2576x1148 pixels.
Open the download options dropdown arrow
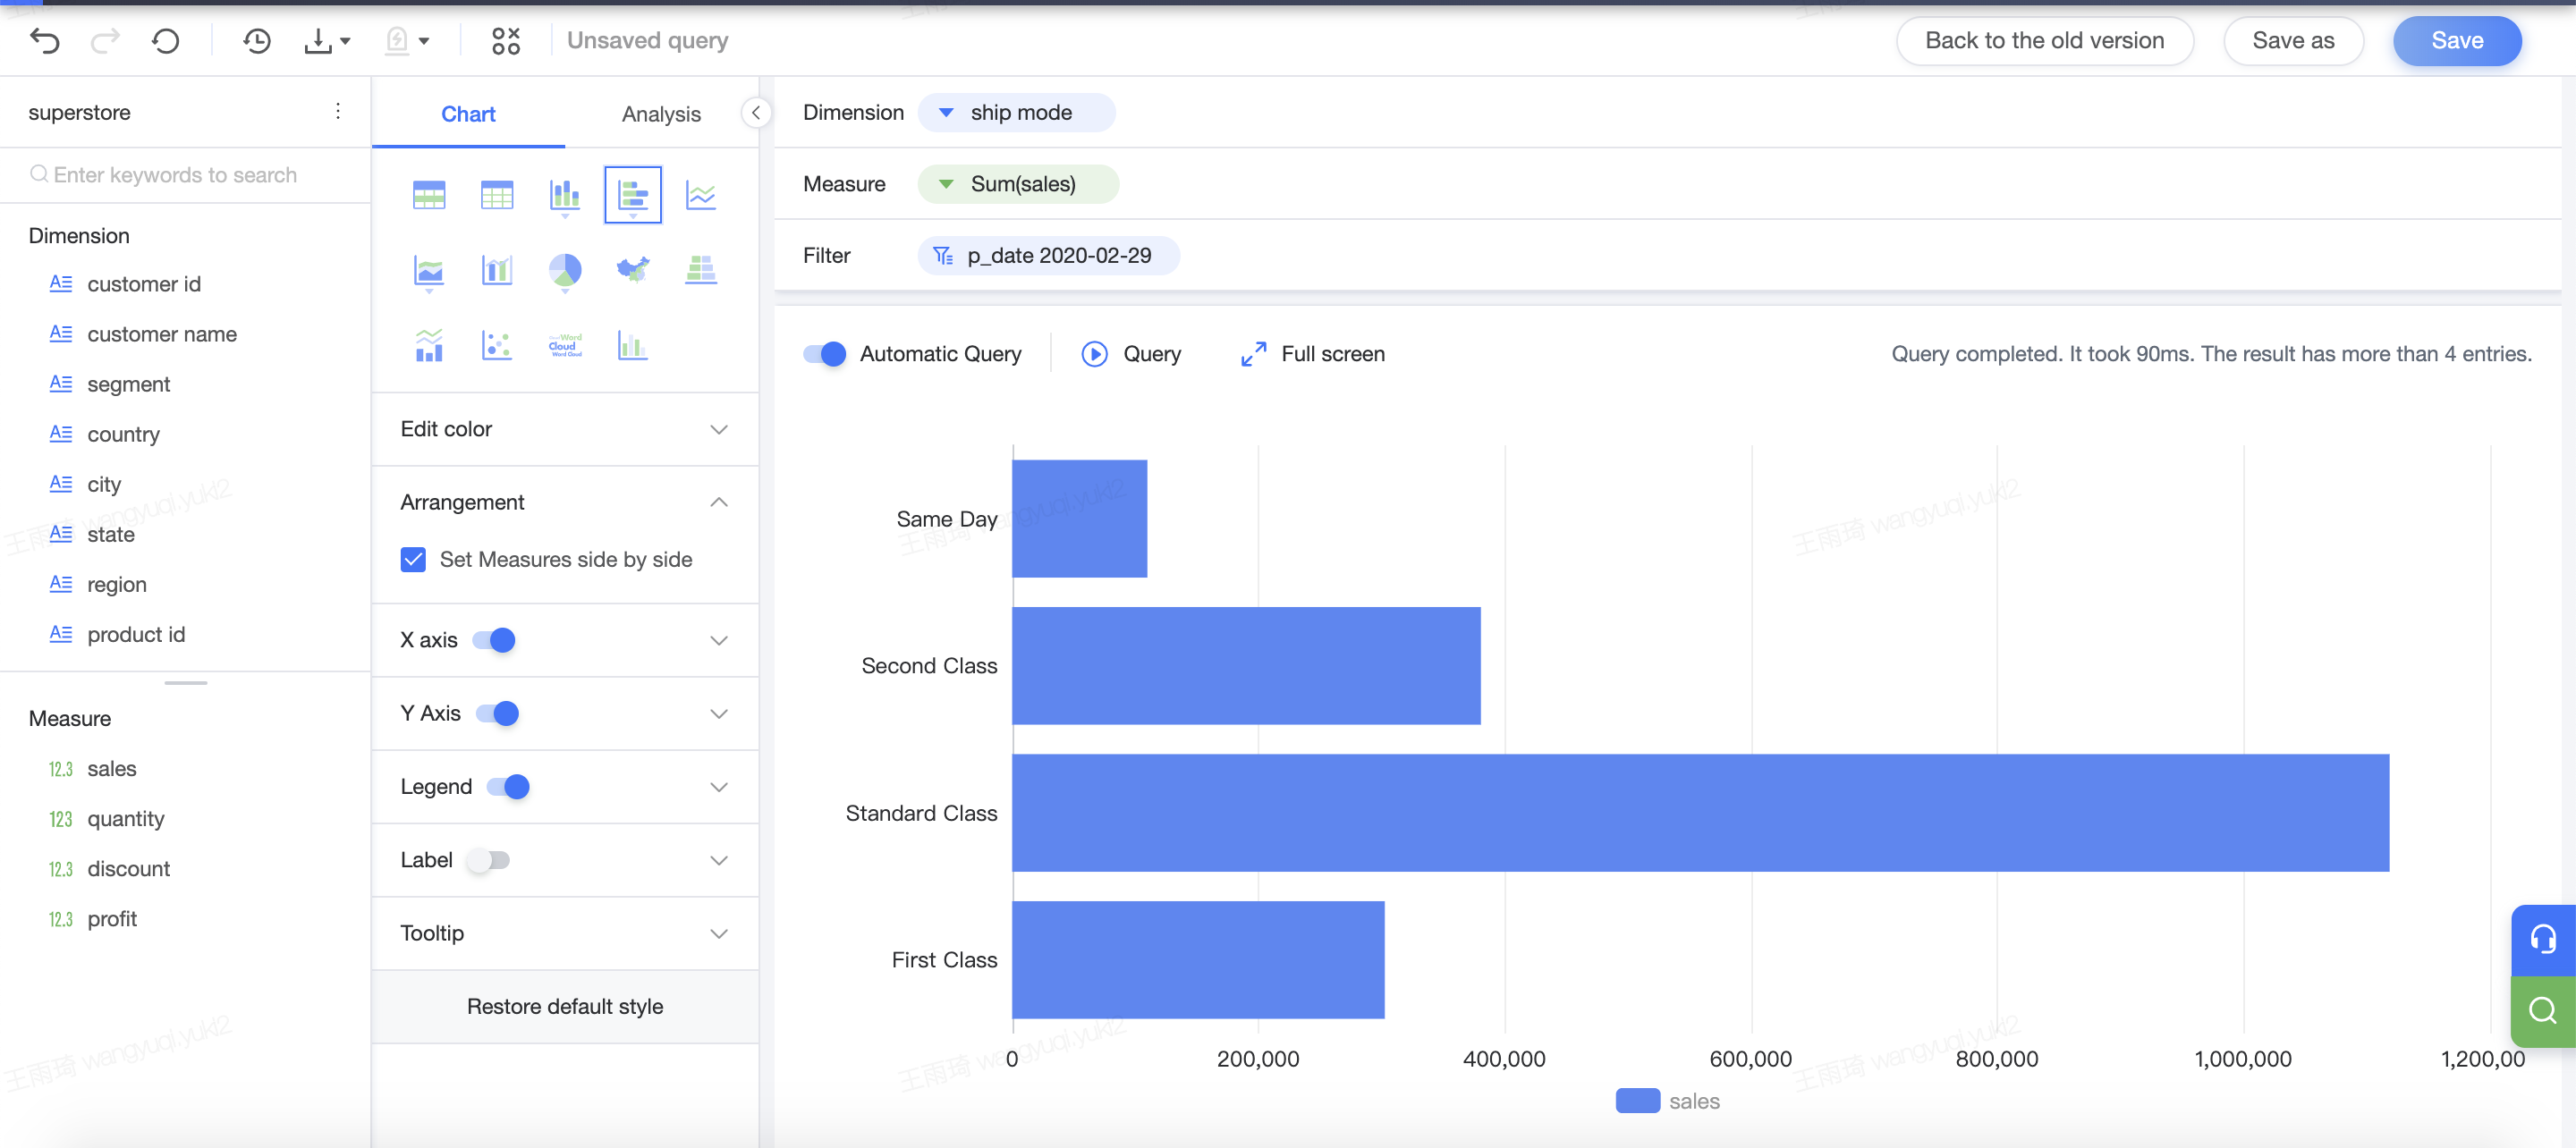pos(345,41)
